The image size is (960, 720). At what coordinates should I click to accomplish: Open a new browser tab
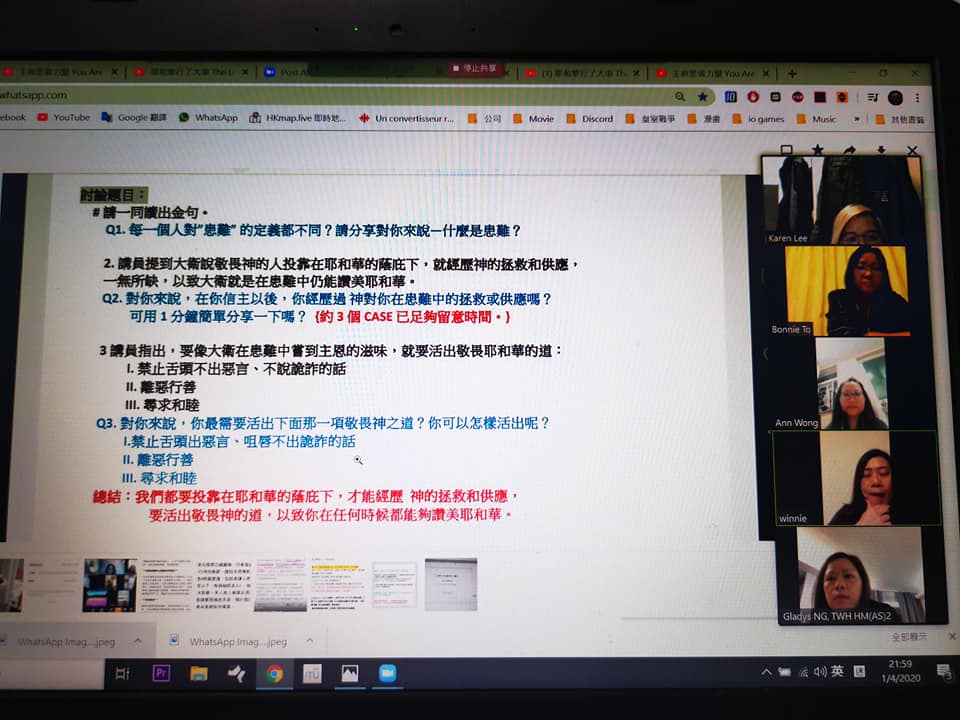[792, 73]
